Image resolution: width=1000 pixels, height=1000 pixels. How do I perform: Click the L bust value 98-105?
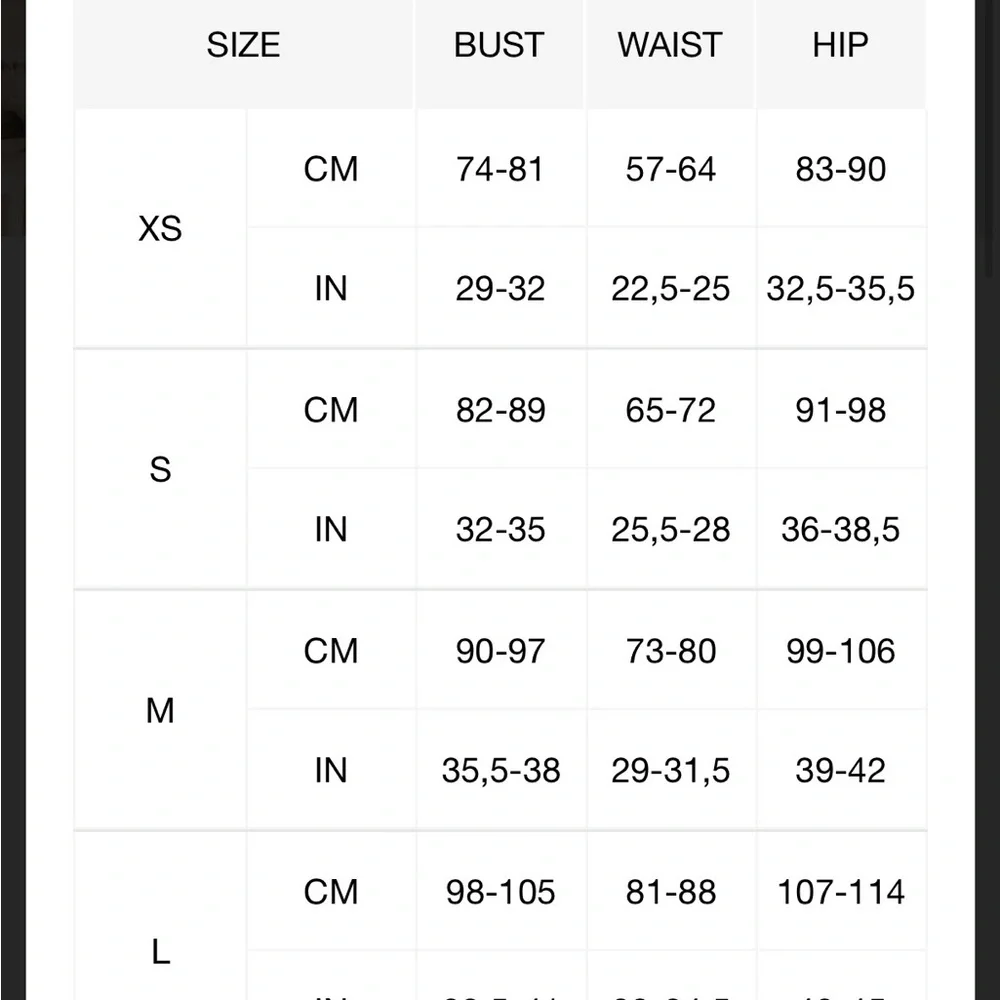tap(500, 892)
